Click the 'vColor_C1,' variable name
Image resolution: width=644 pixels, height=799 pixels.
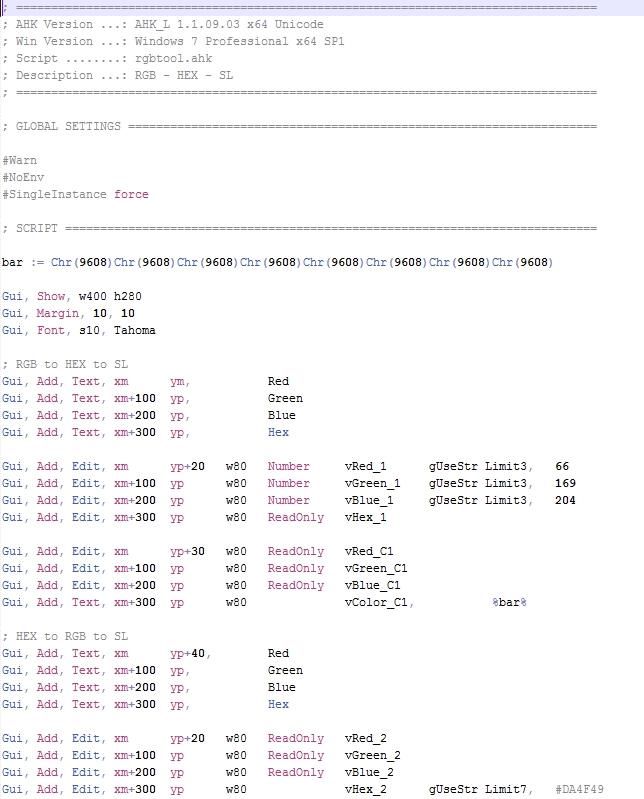point(379,602)
